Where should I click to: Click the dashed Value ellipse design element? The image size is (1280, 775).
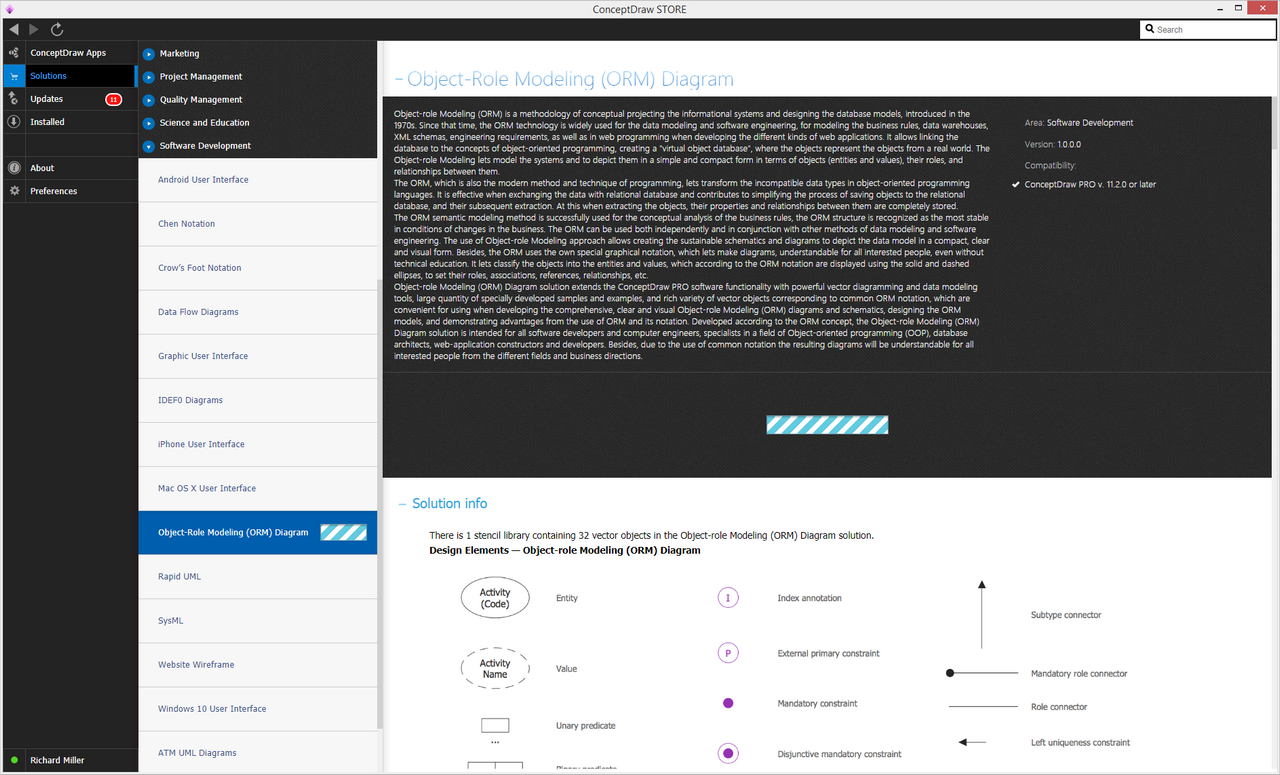tap(494, 668)
